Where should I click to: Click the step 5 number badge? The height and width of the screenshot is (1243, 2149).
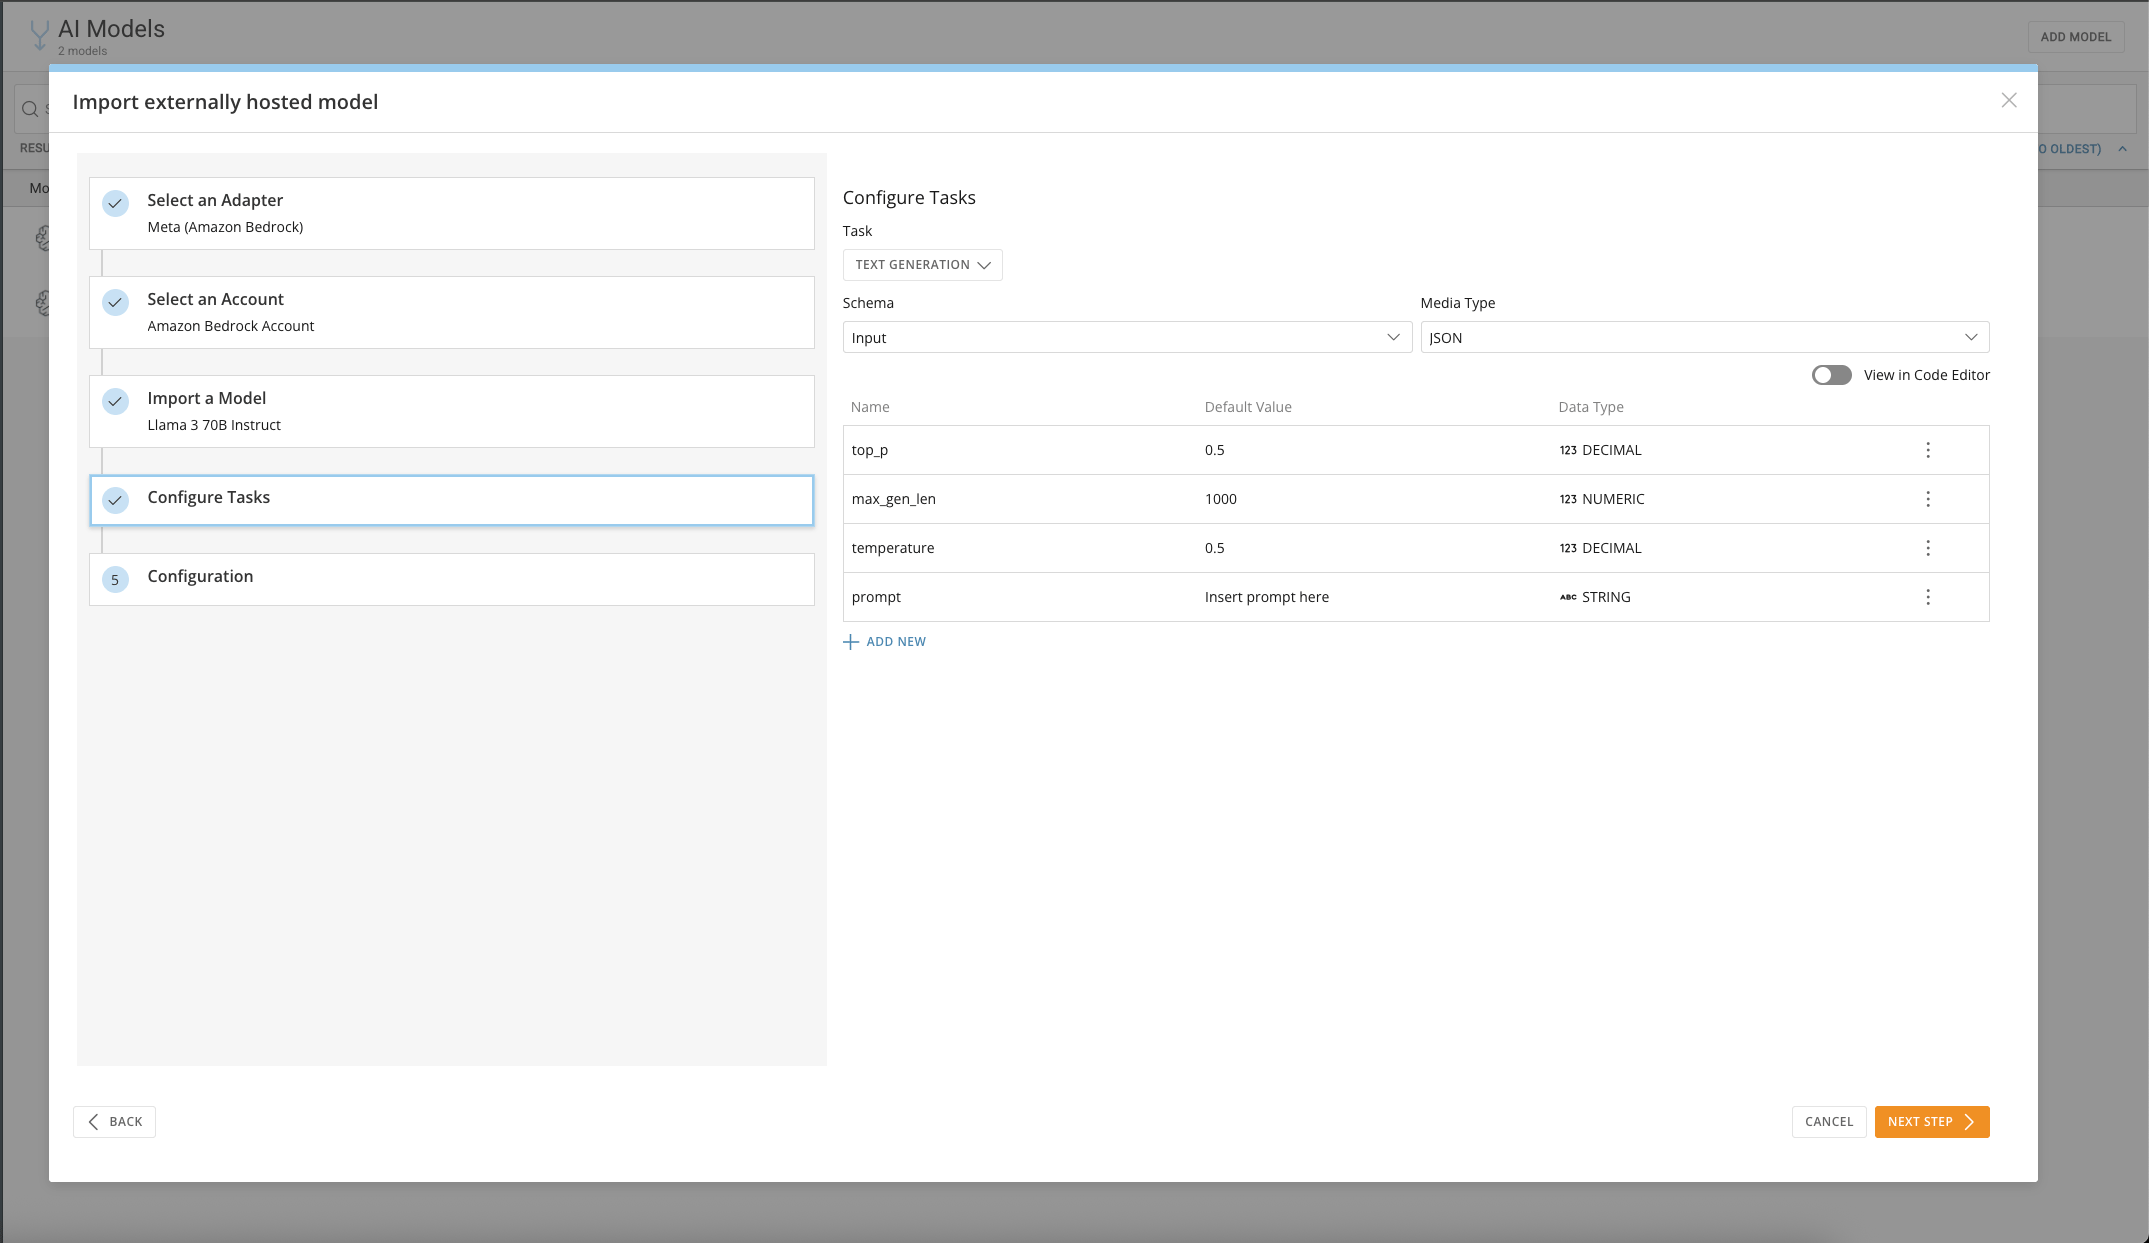coord(116,580)
